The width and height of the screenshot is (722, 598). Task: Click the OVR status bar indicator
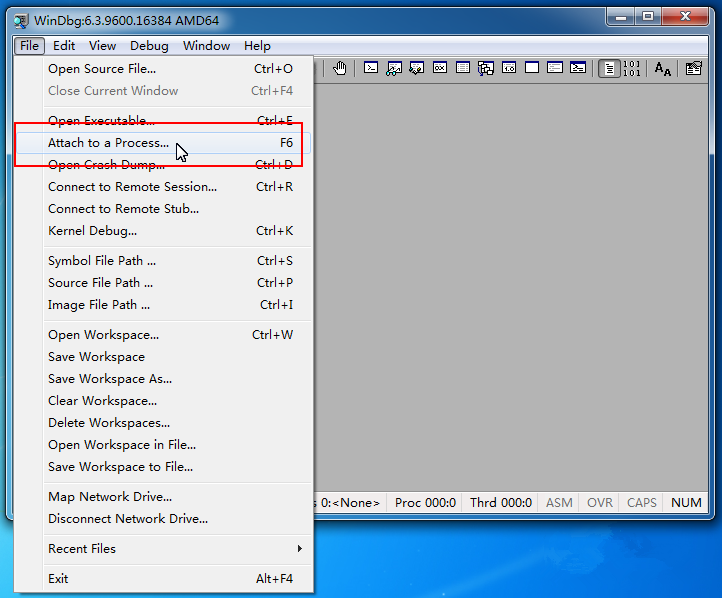[600, 503]
